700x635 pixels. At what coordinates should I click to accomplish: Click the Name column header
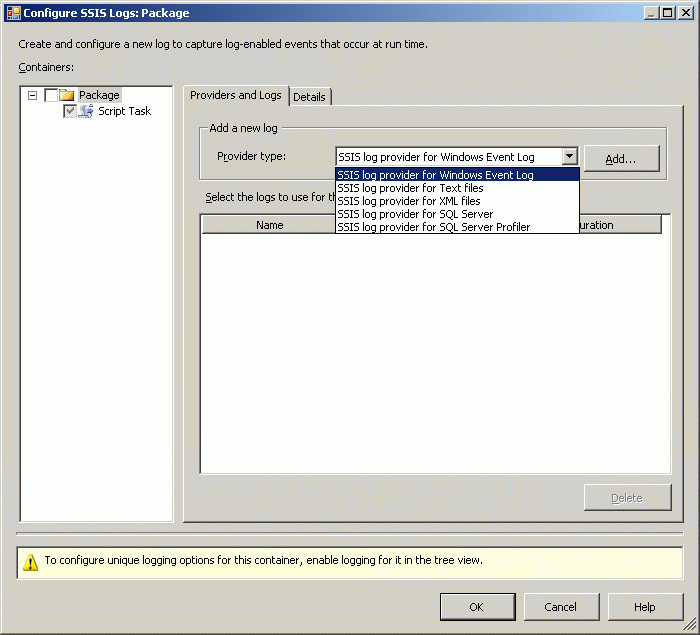[269, 225]
